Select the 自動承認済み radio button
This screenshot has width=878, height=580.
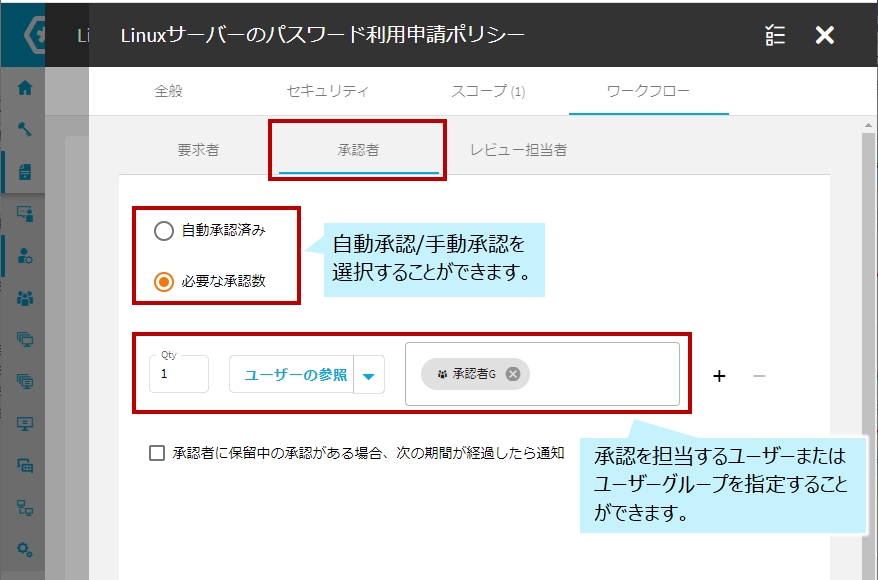164,231
